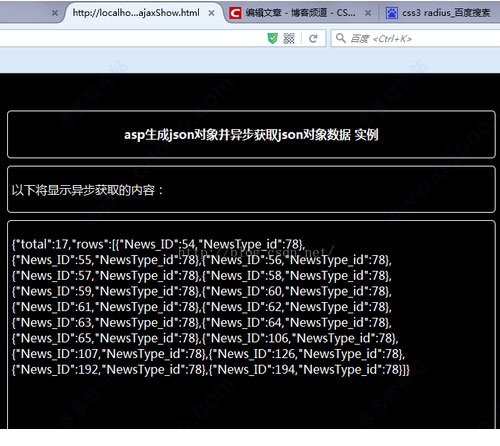This screenshot has width=500, height=446.
Task: Click the JSON line containing News_ID 106
Action: (205, 338)
